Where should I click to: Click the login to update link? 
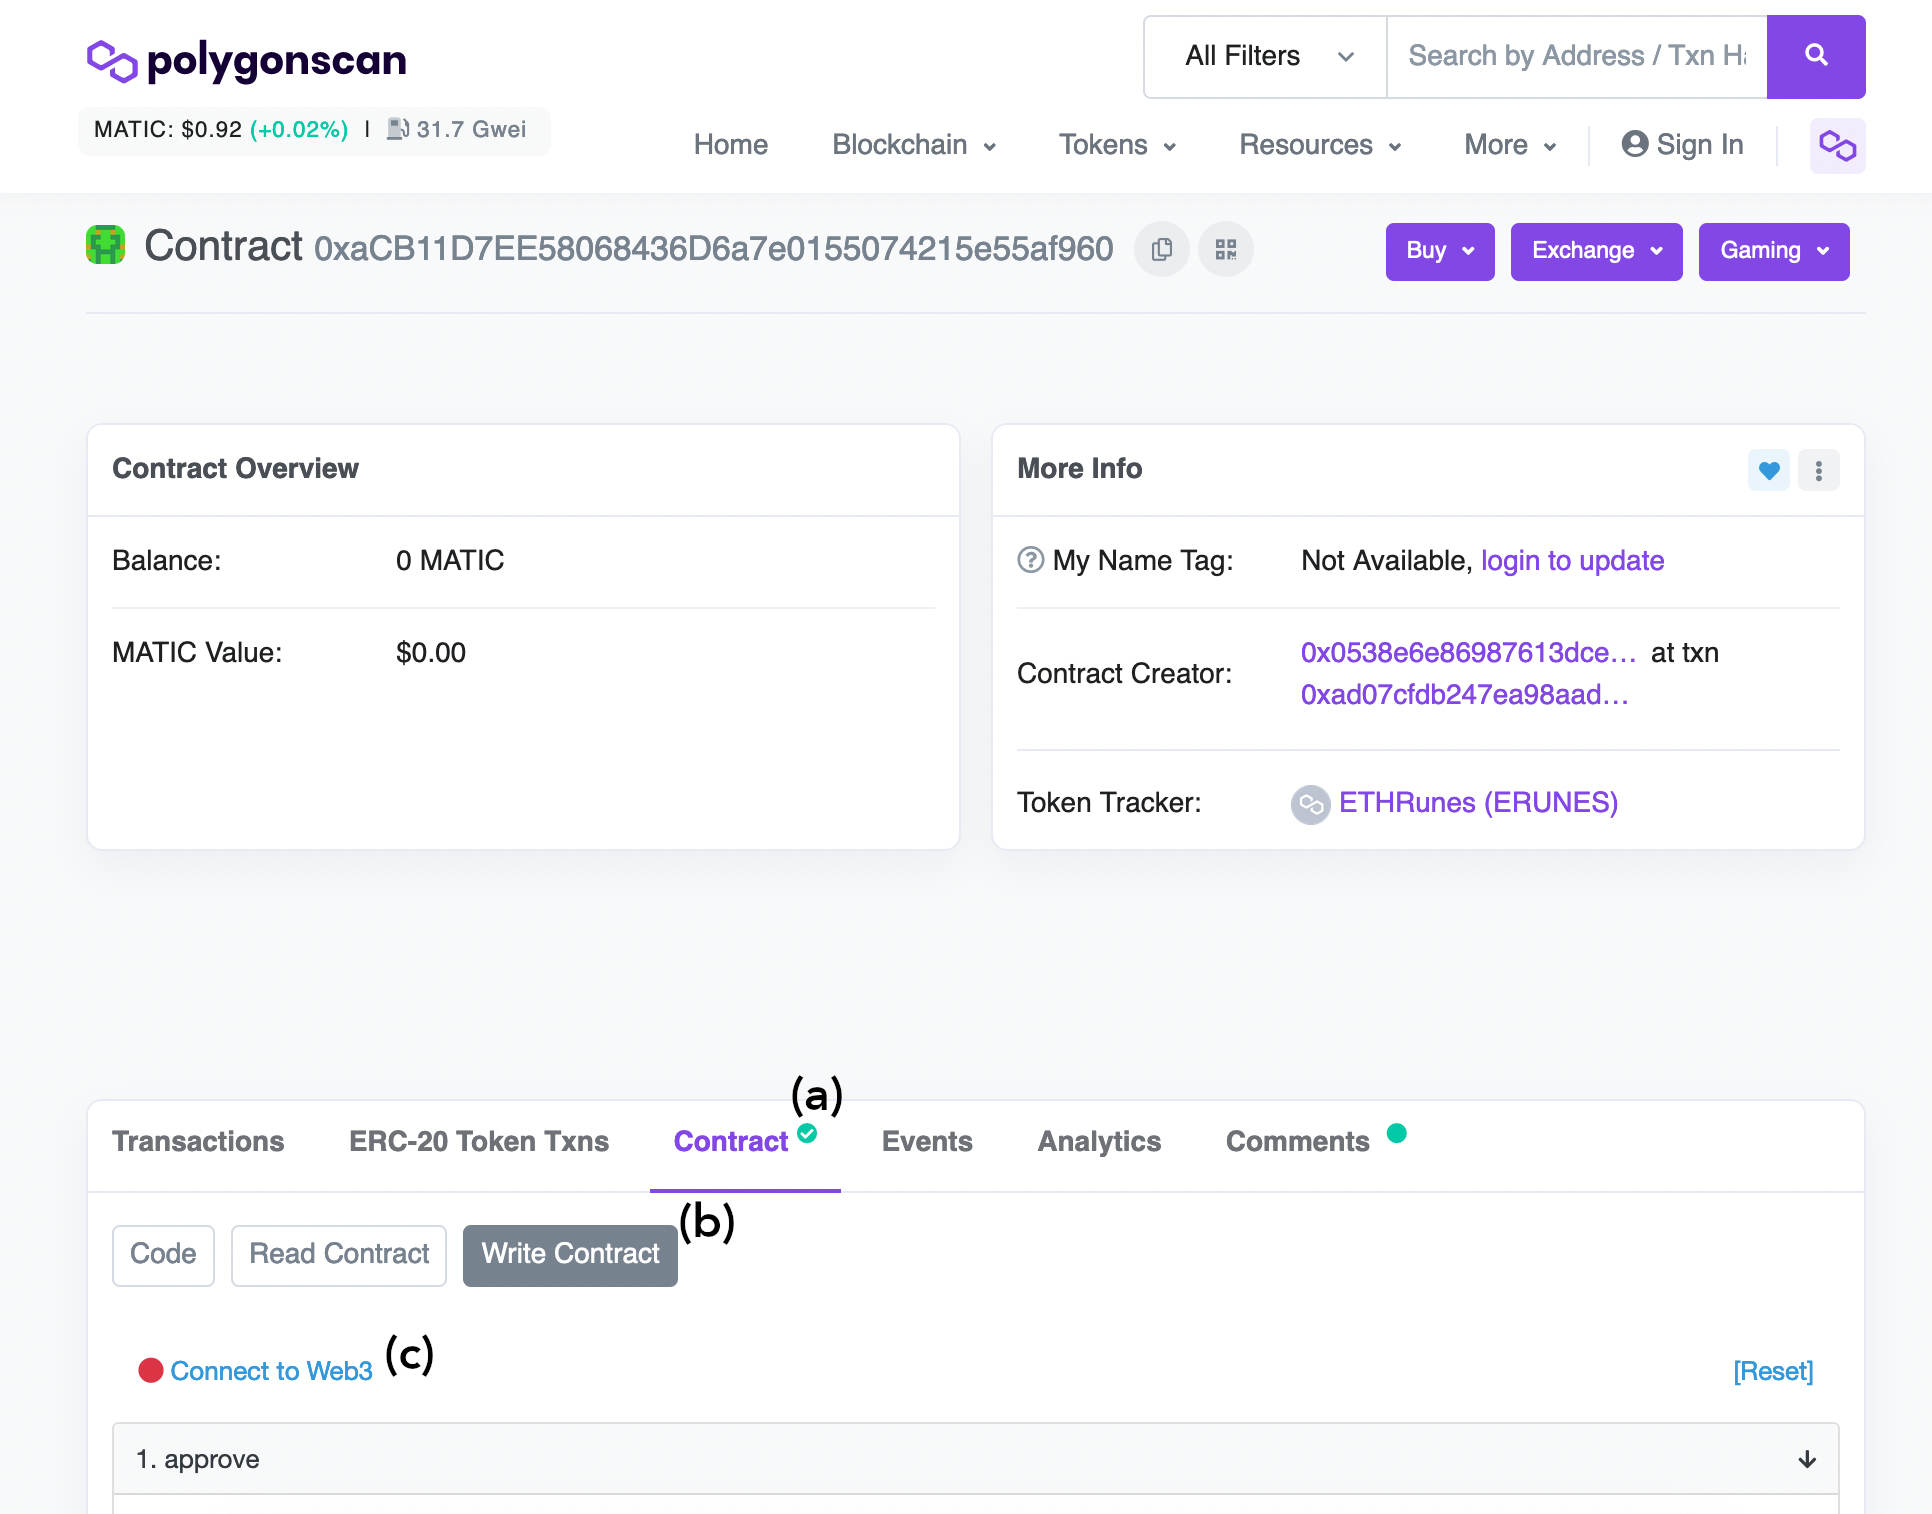[1572, 561]
